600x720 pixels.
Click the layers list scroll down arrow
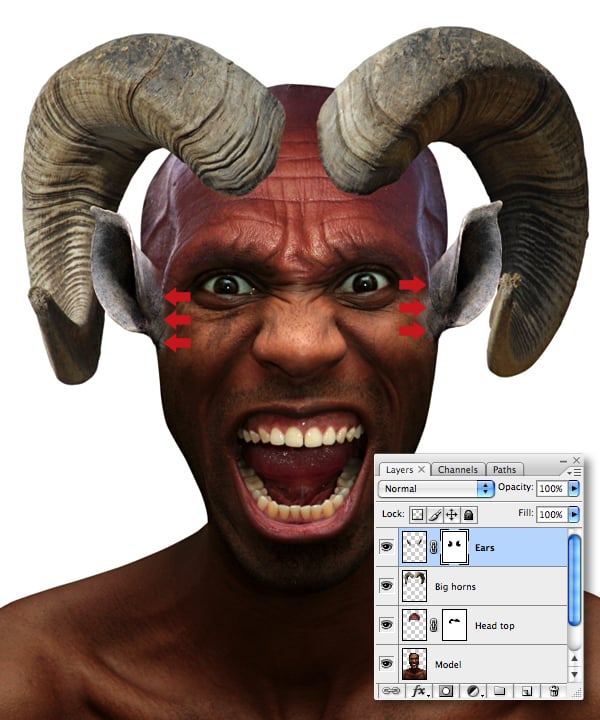pyautogui.click(x=574, y=674)
